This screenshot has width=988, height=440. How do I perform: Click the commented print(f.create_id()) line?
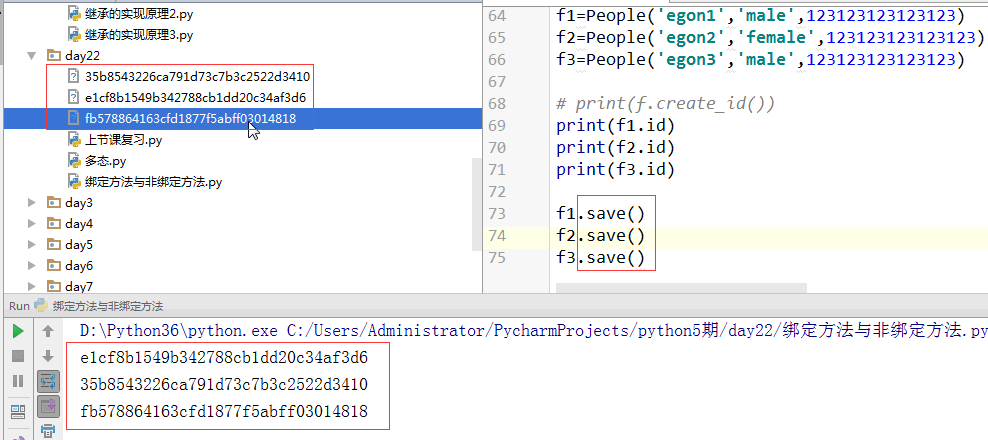[x=665, y=104]
